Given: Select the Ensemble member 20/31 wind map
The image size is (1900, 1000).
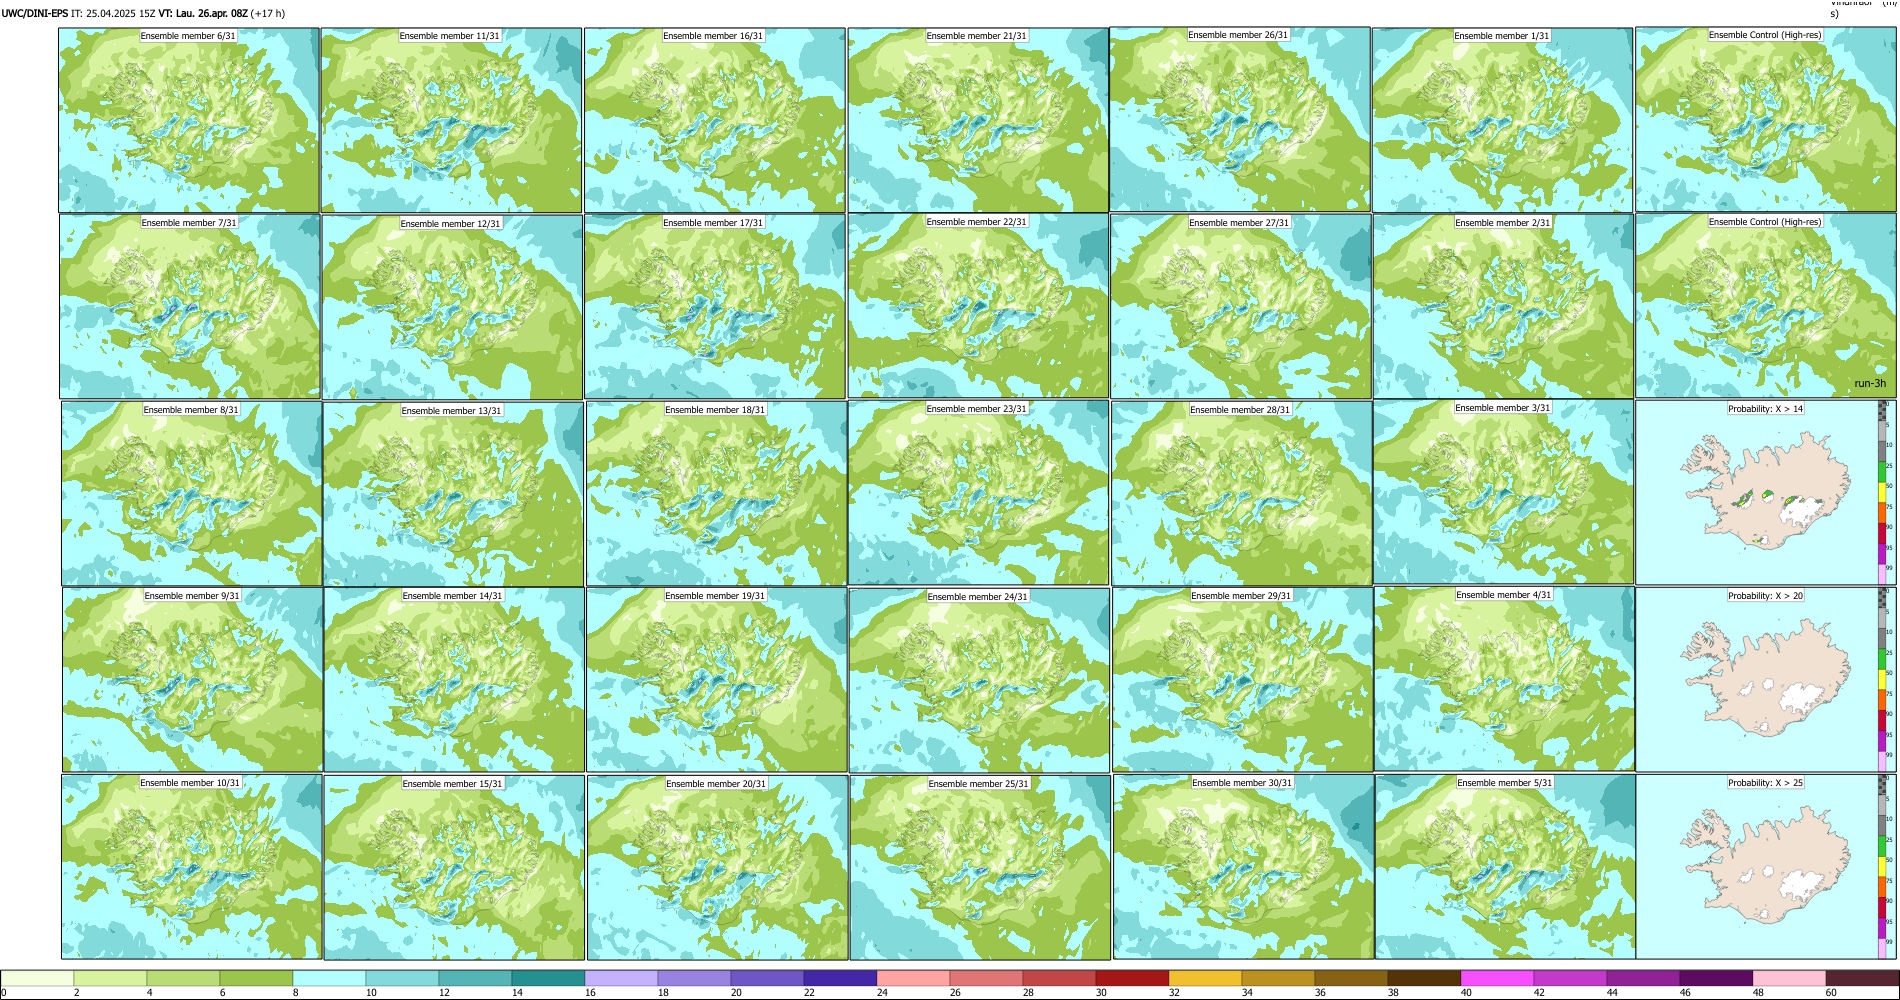Looking at the screenshot, I should tap(717, 868).
